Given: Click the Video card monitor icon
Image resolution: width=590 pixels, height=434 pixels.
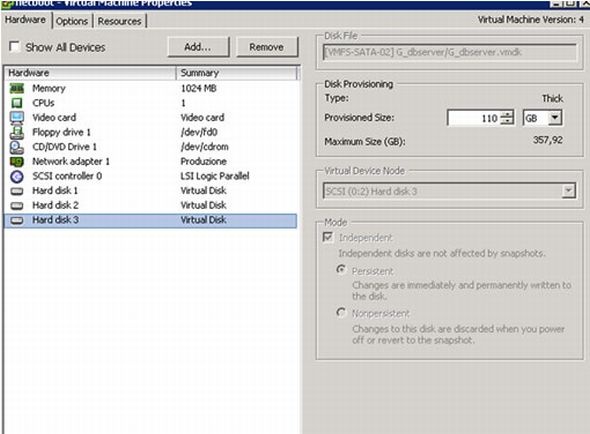Looking at the screenshot, I should tap(17, 117).
